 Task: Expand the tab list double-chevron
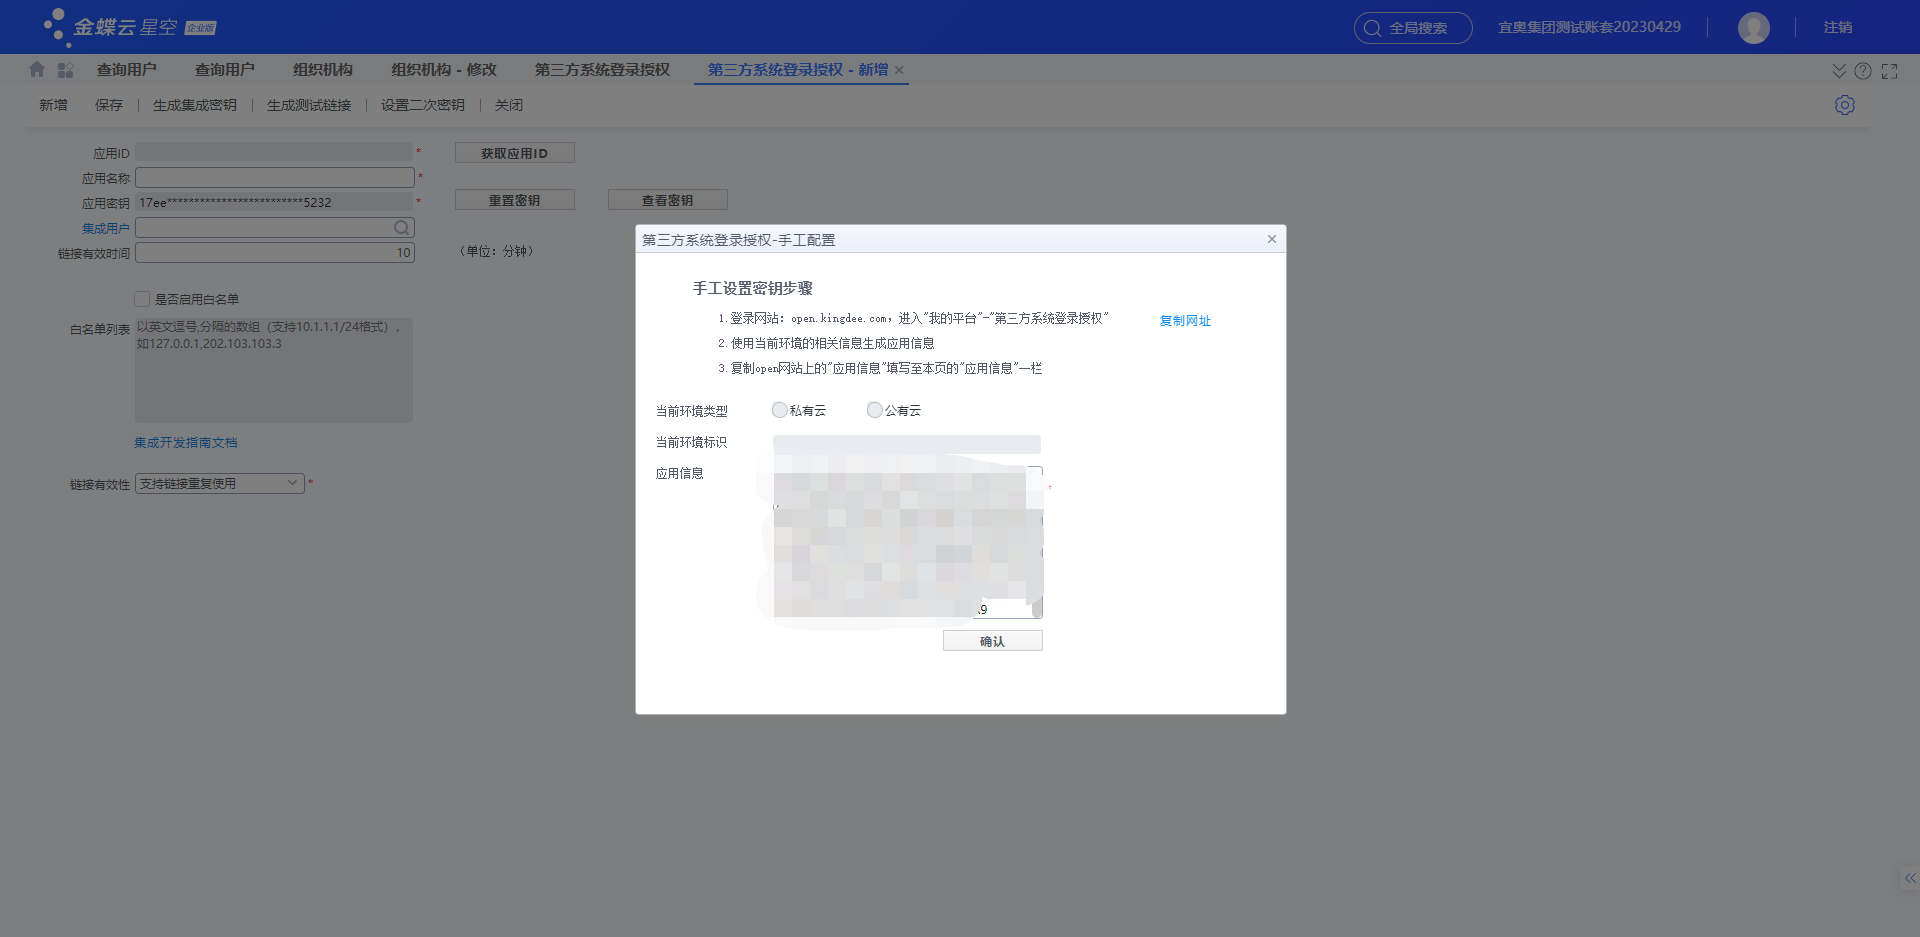[1838, 71]
